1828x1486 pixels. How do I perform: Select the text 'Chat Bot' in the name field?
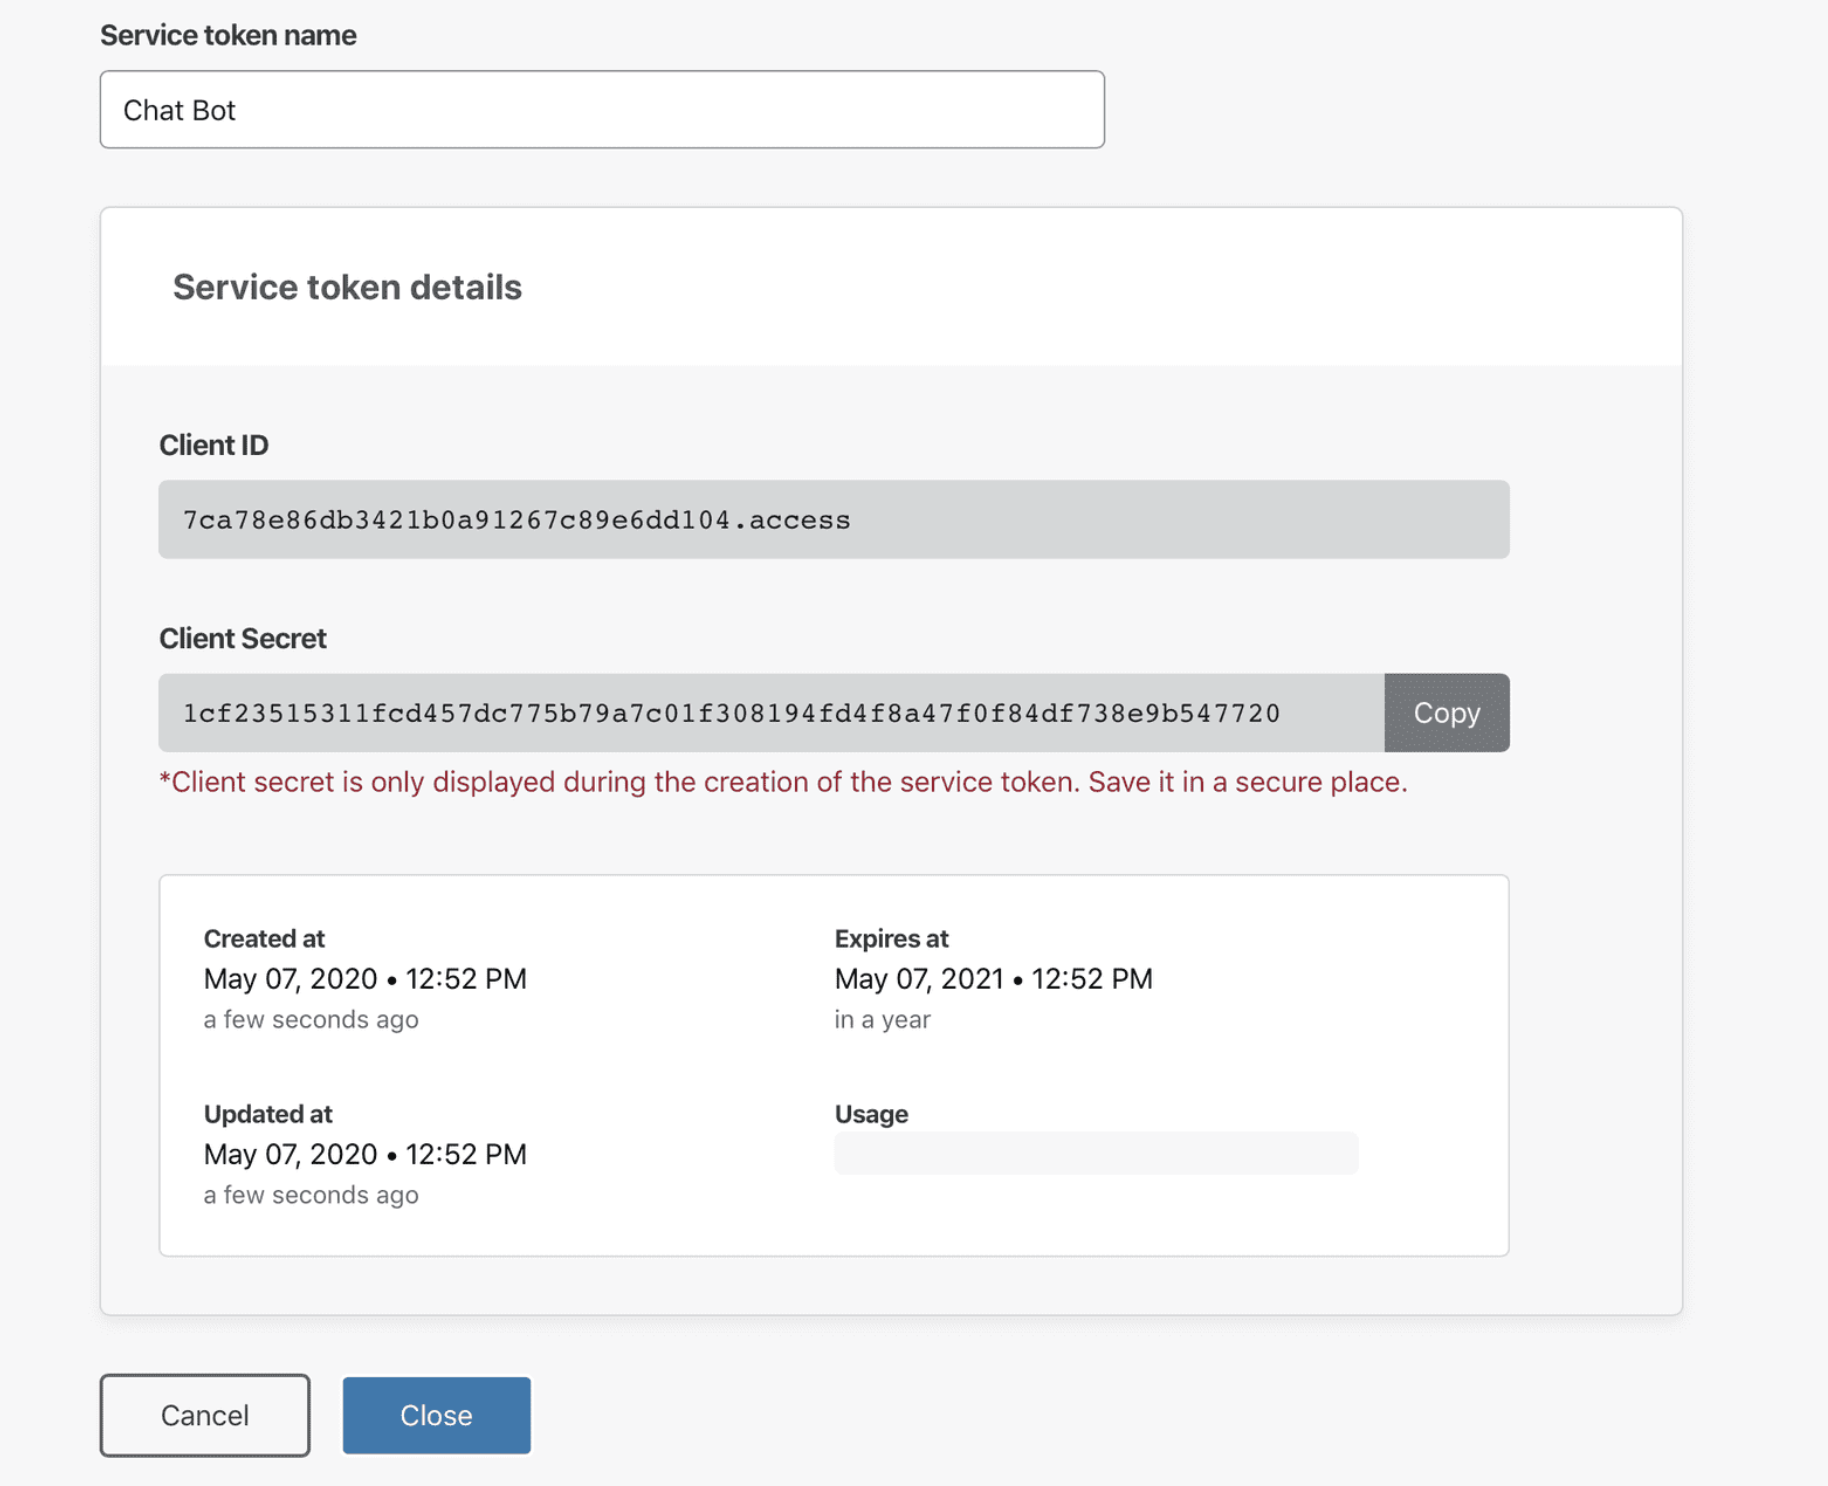click(x=179, y=109)
